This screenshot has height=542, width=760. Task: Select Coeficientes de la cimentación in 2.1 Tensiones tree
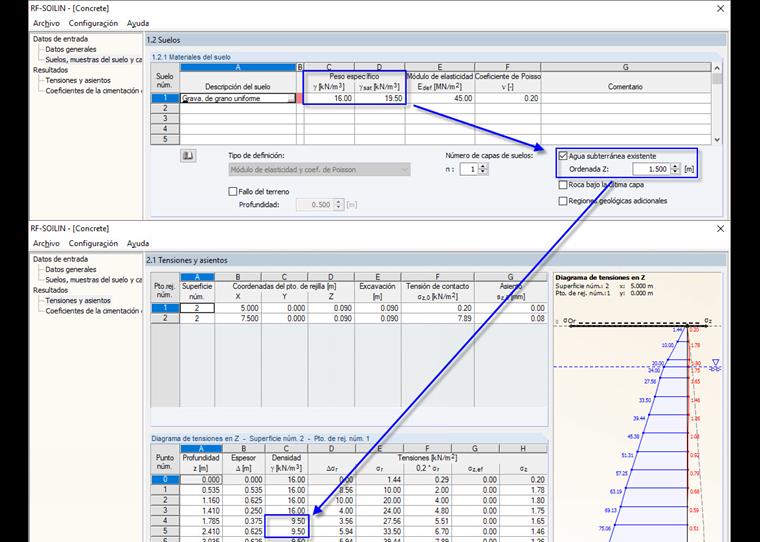(x=94, y=311)
